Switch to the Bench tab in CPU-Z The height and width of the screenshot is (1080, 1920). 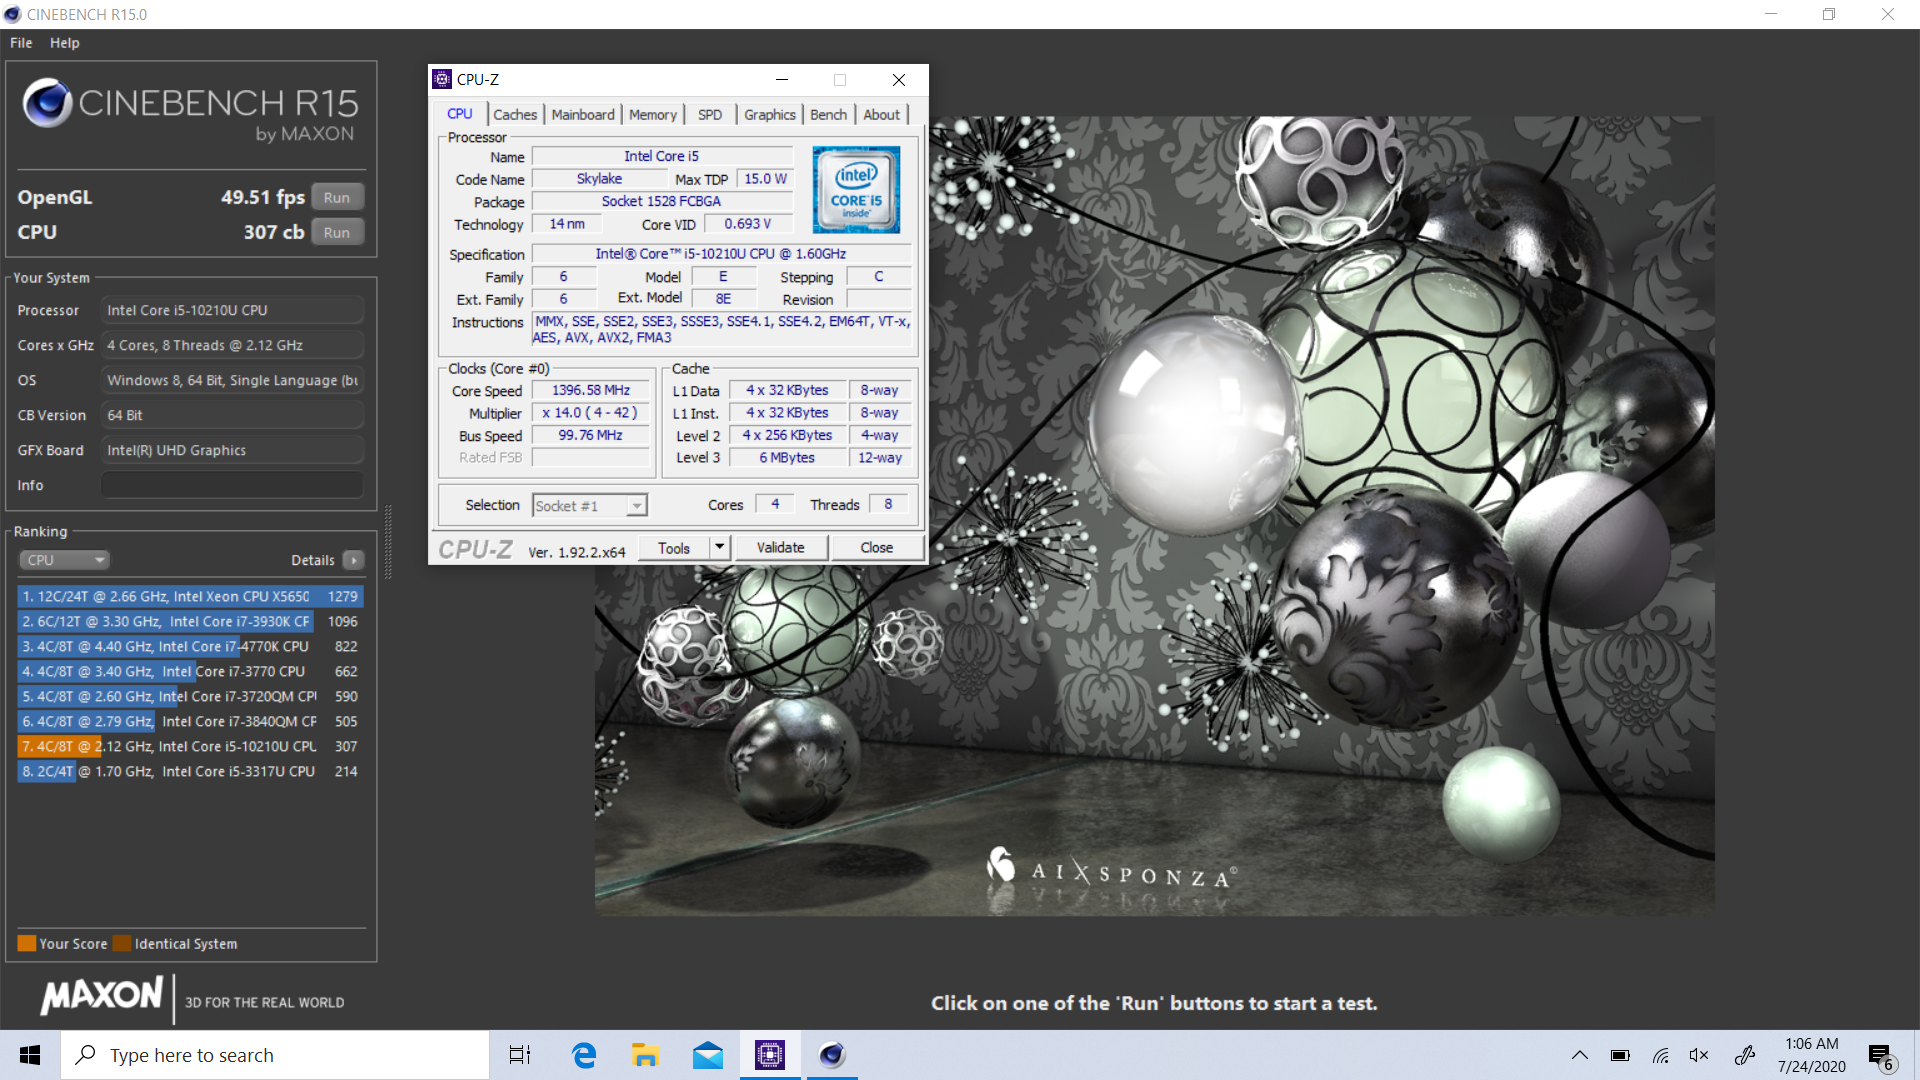coord(828,115)
